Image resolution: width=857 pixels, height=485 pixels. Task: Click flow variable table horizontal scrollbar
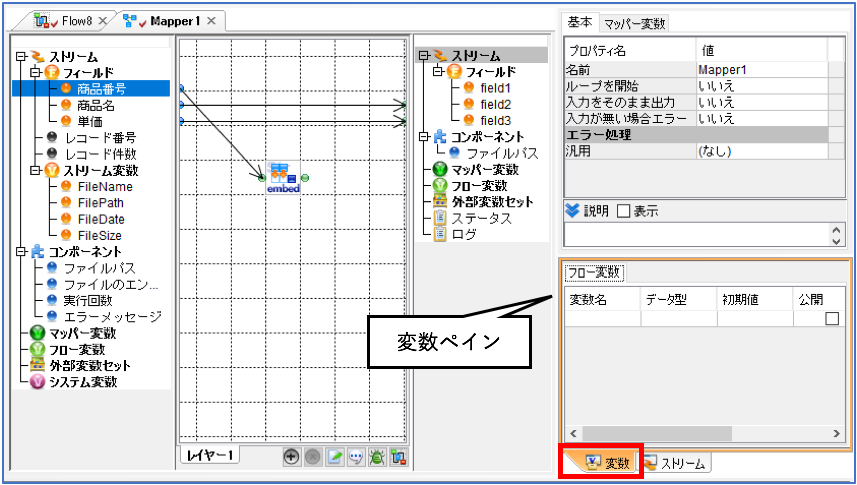click(x=658, y=434)
